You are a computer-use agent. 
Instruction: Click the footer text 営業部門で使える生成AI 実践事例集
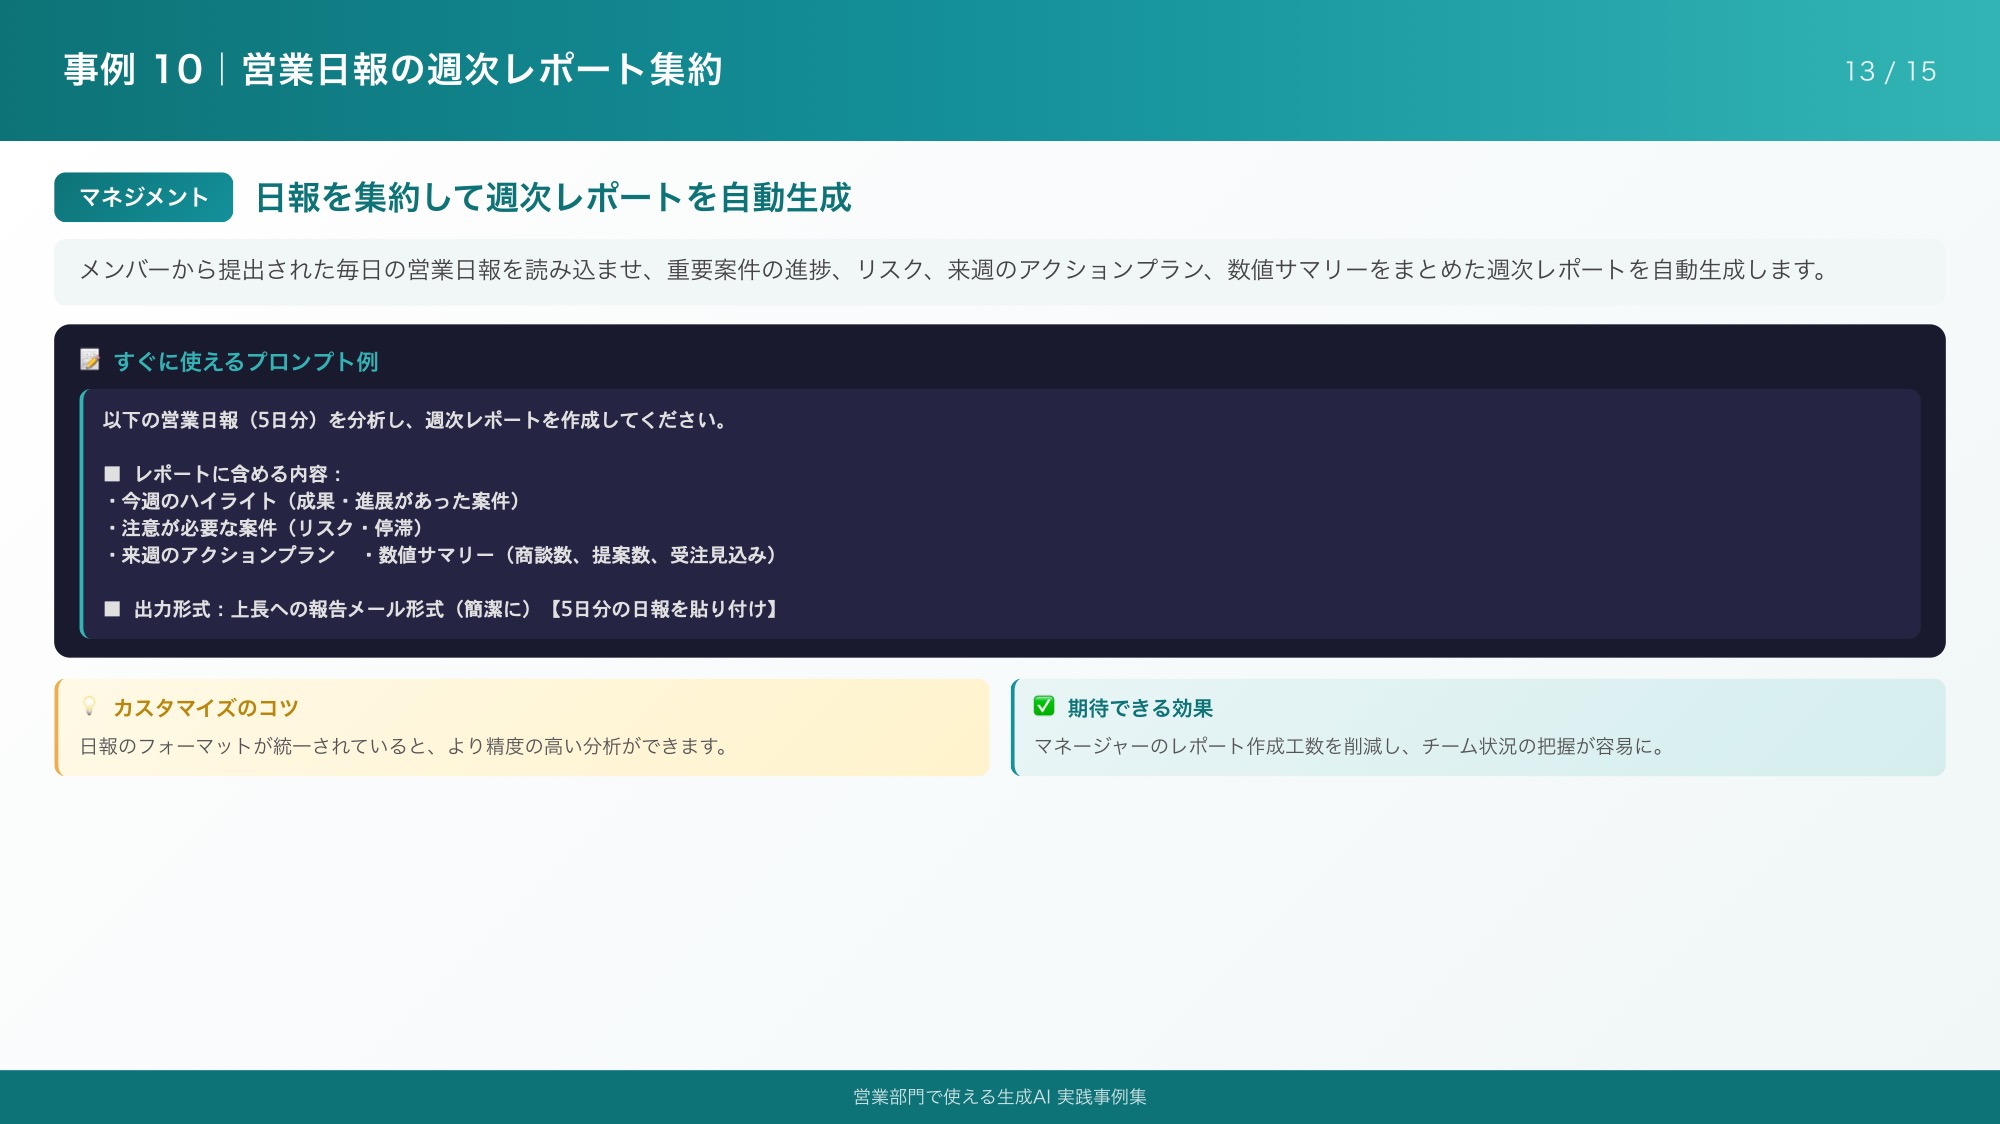(x=1000, y=1097)
